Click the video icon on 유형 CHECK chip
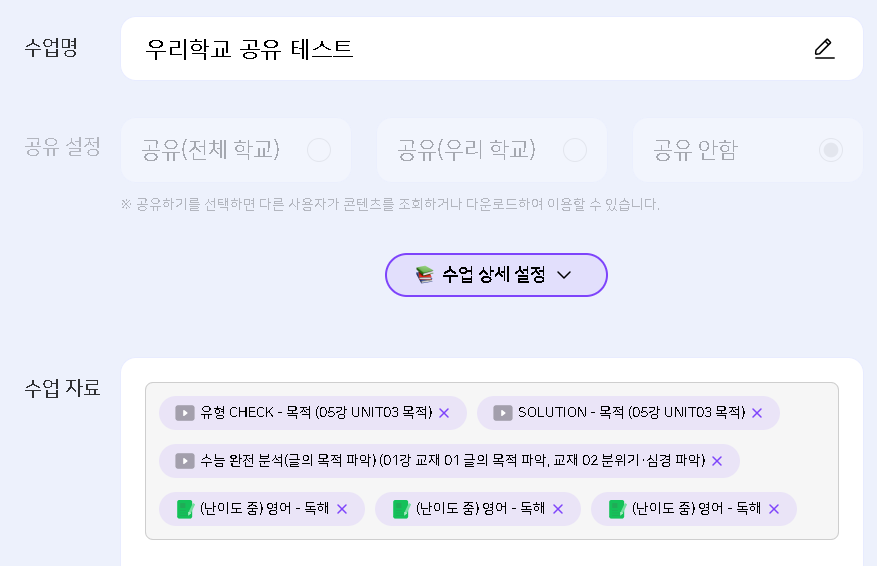 (x=185, y=413)
